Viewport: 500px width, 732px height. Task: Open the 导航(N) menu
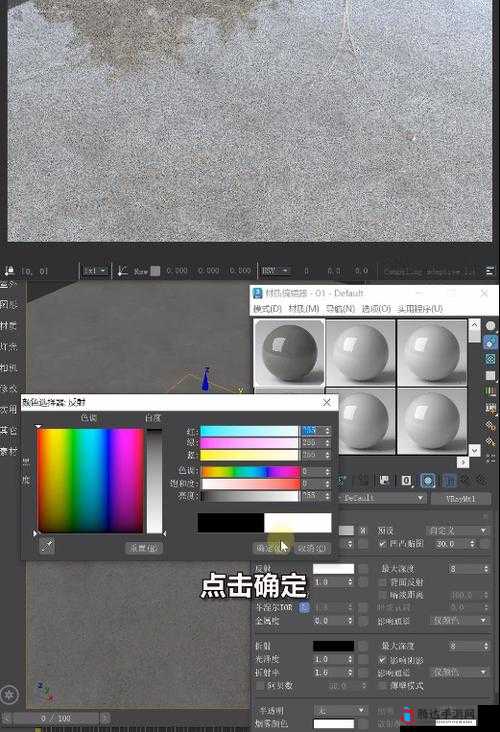(x=340, y=309)
